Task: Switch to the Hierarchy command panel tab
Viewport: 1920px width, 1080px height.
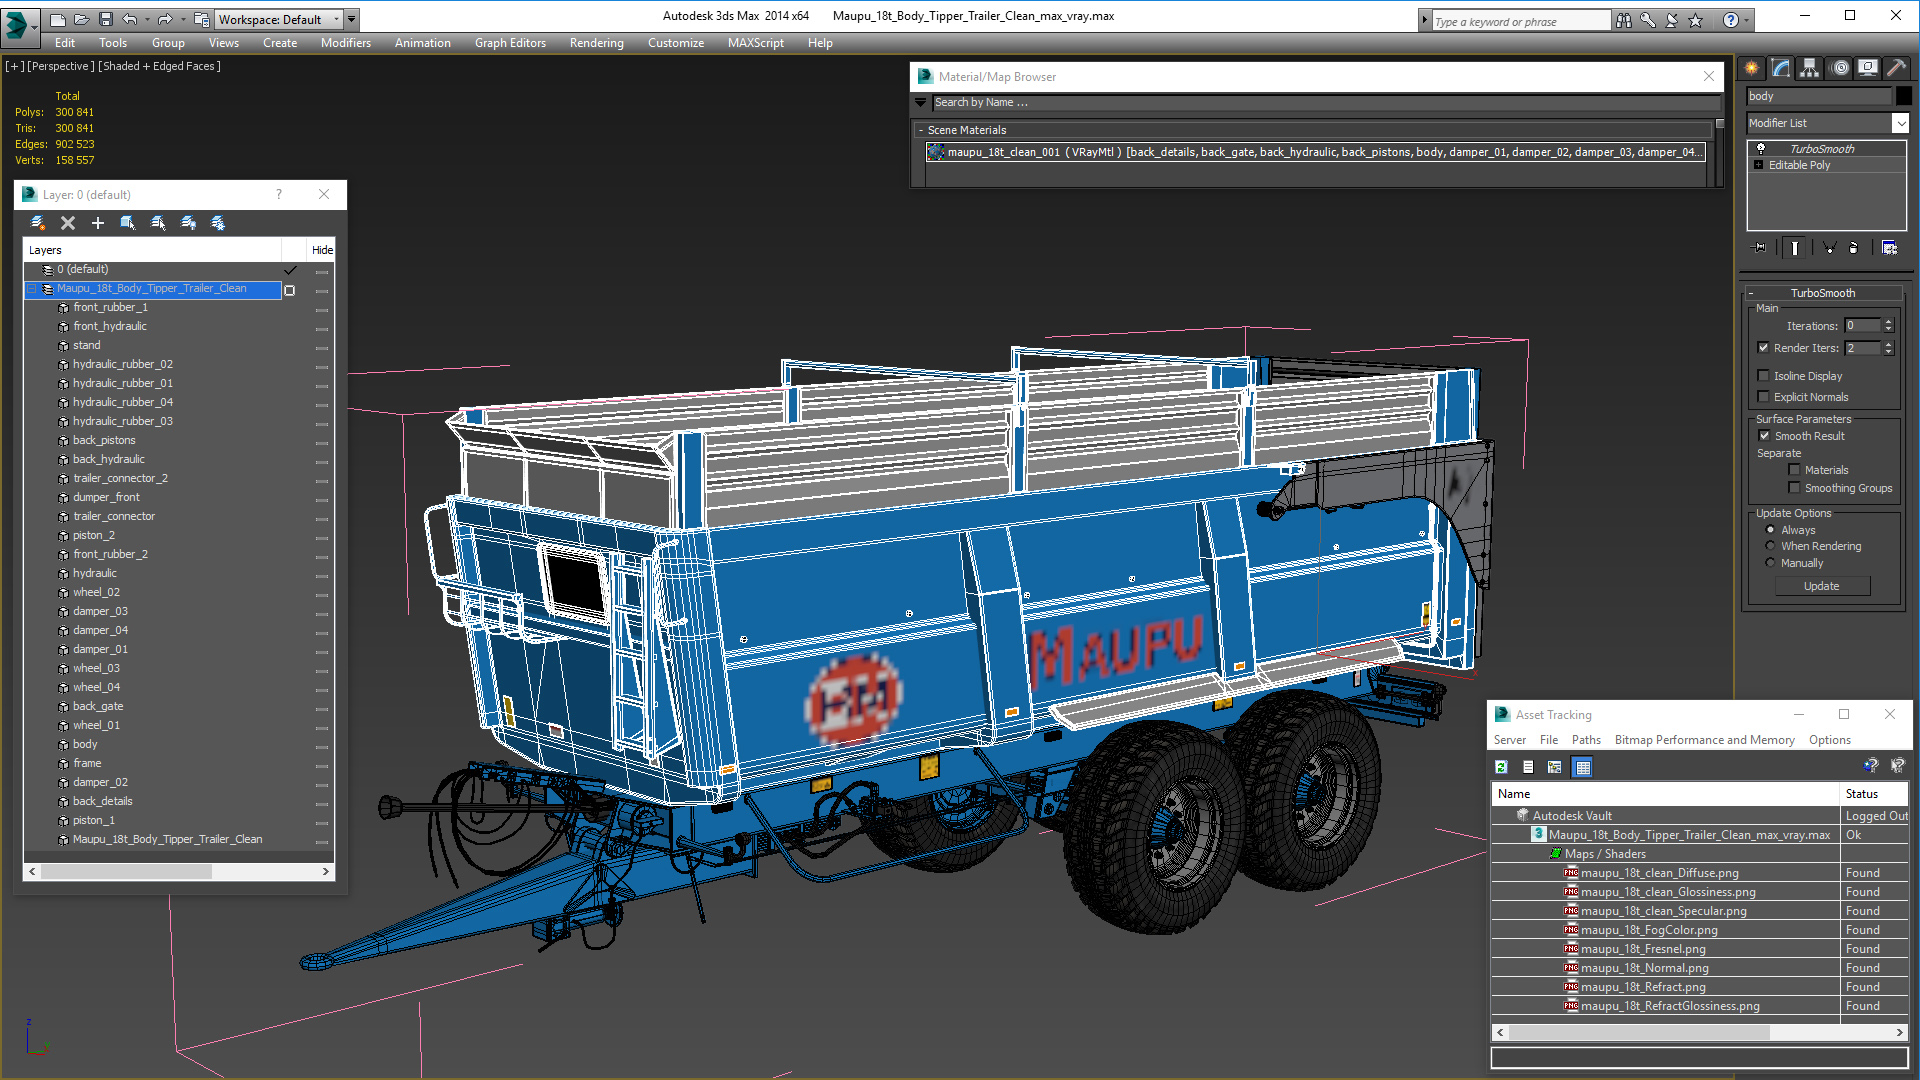Action: point(1810,68)
